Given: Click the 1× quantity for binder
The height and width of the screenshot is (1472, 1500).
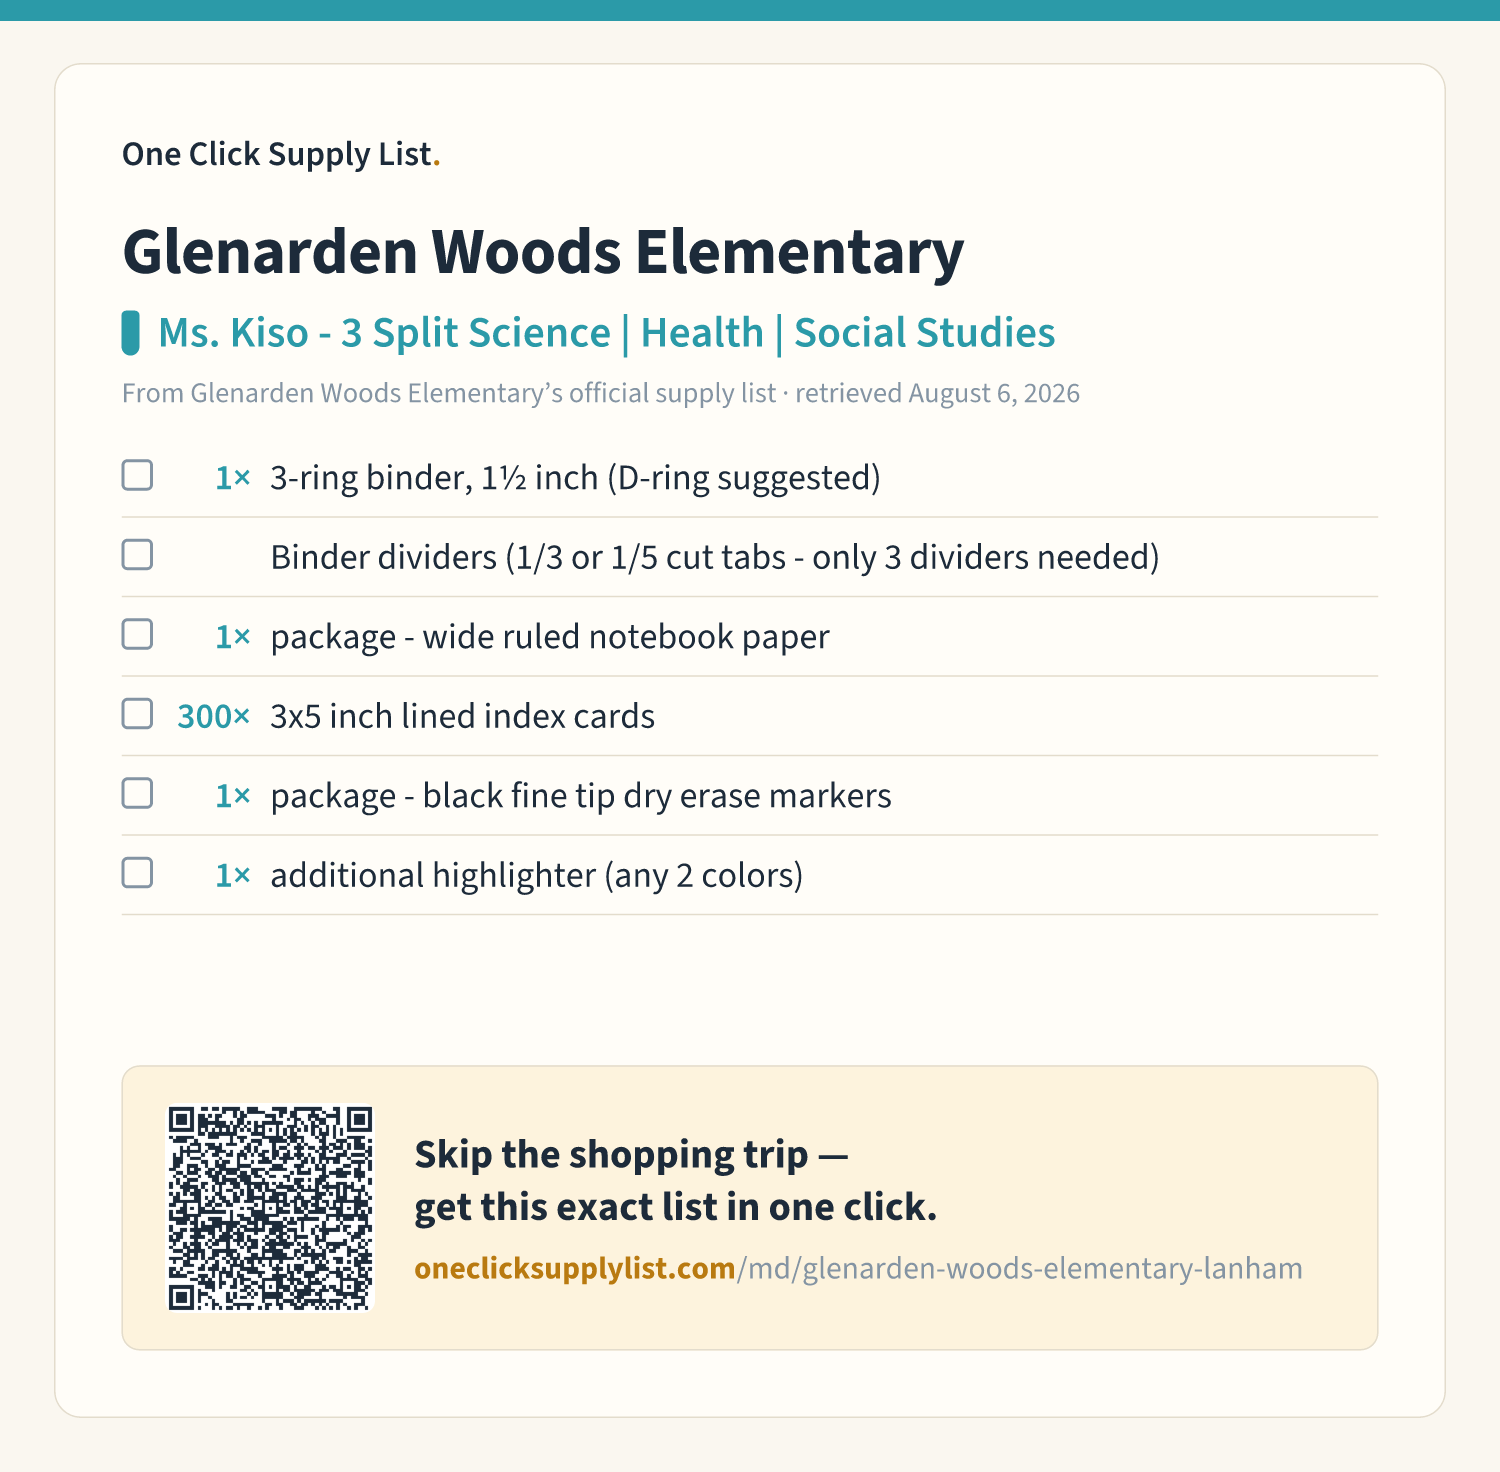Looking at the screenshot, I should [233, 478].
